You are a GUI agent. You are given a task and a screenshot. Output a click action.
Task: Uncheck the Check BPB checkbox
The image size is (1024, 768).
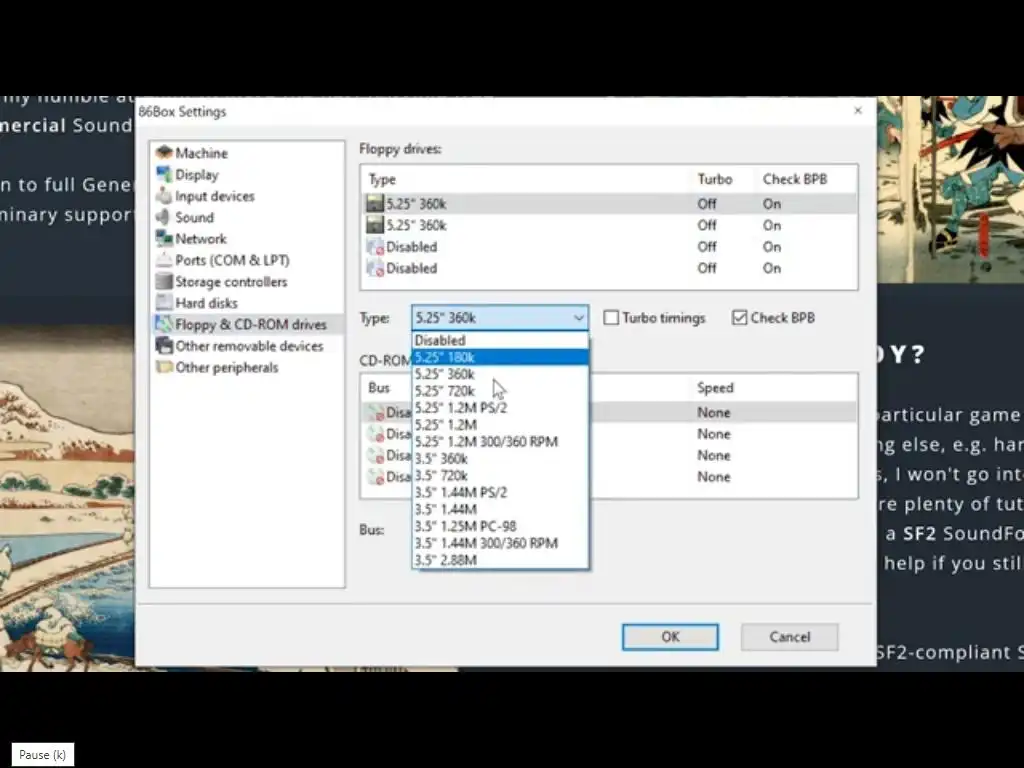[x=739, y=318]
